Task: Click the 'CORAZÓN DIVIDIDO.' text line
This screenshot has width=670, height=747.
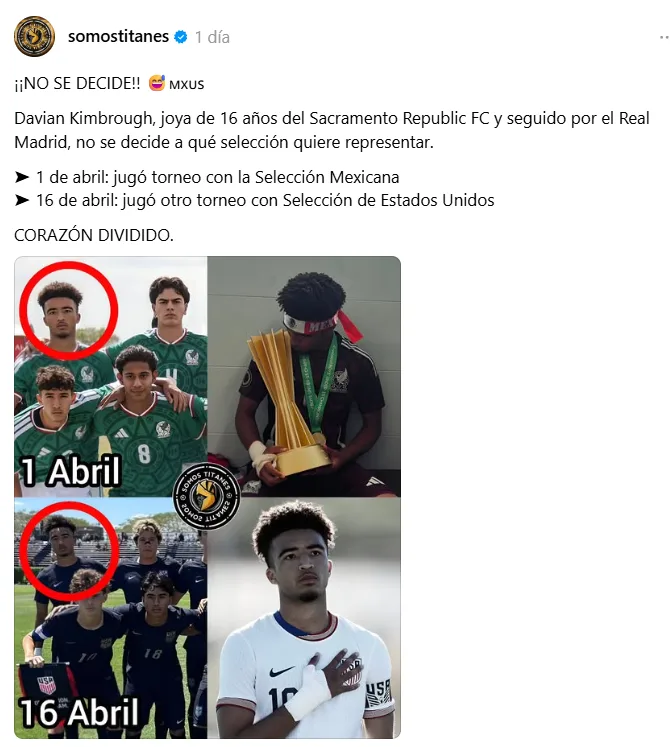Action: (x=94, y=235)
